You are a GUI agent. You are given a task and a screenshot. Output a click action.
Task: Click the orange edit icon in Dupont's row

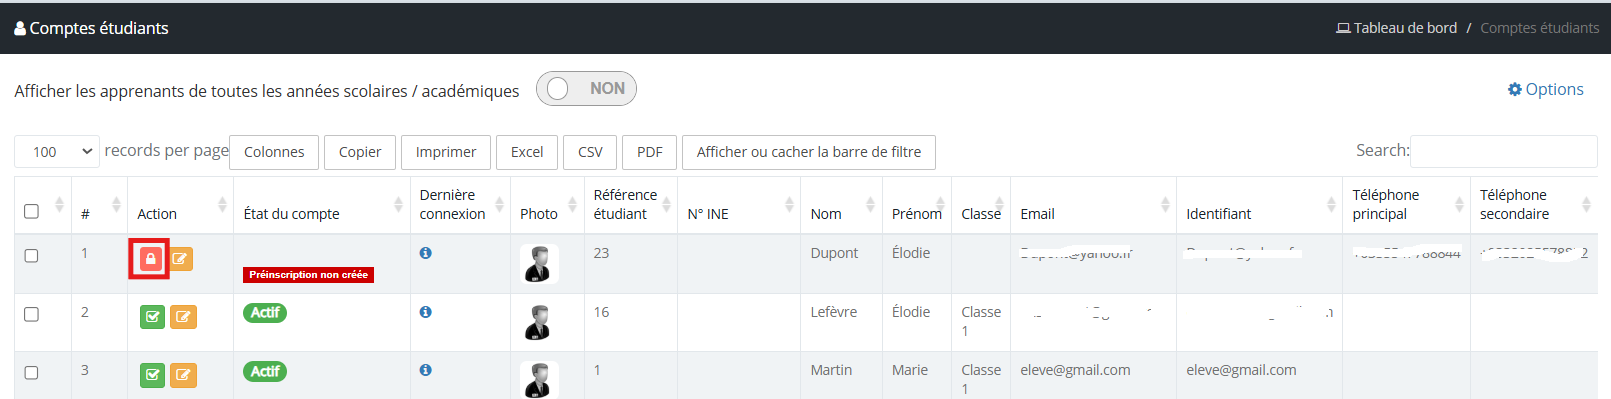(x=180, y=259)
